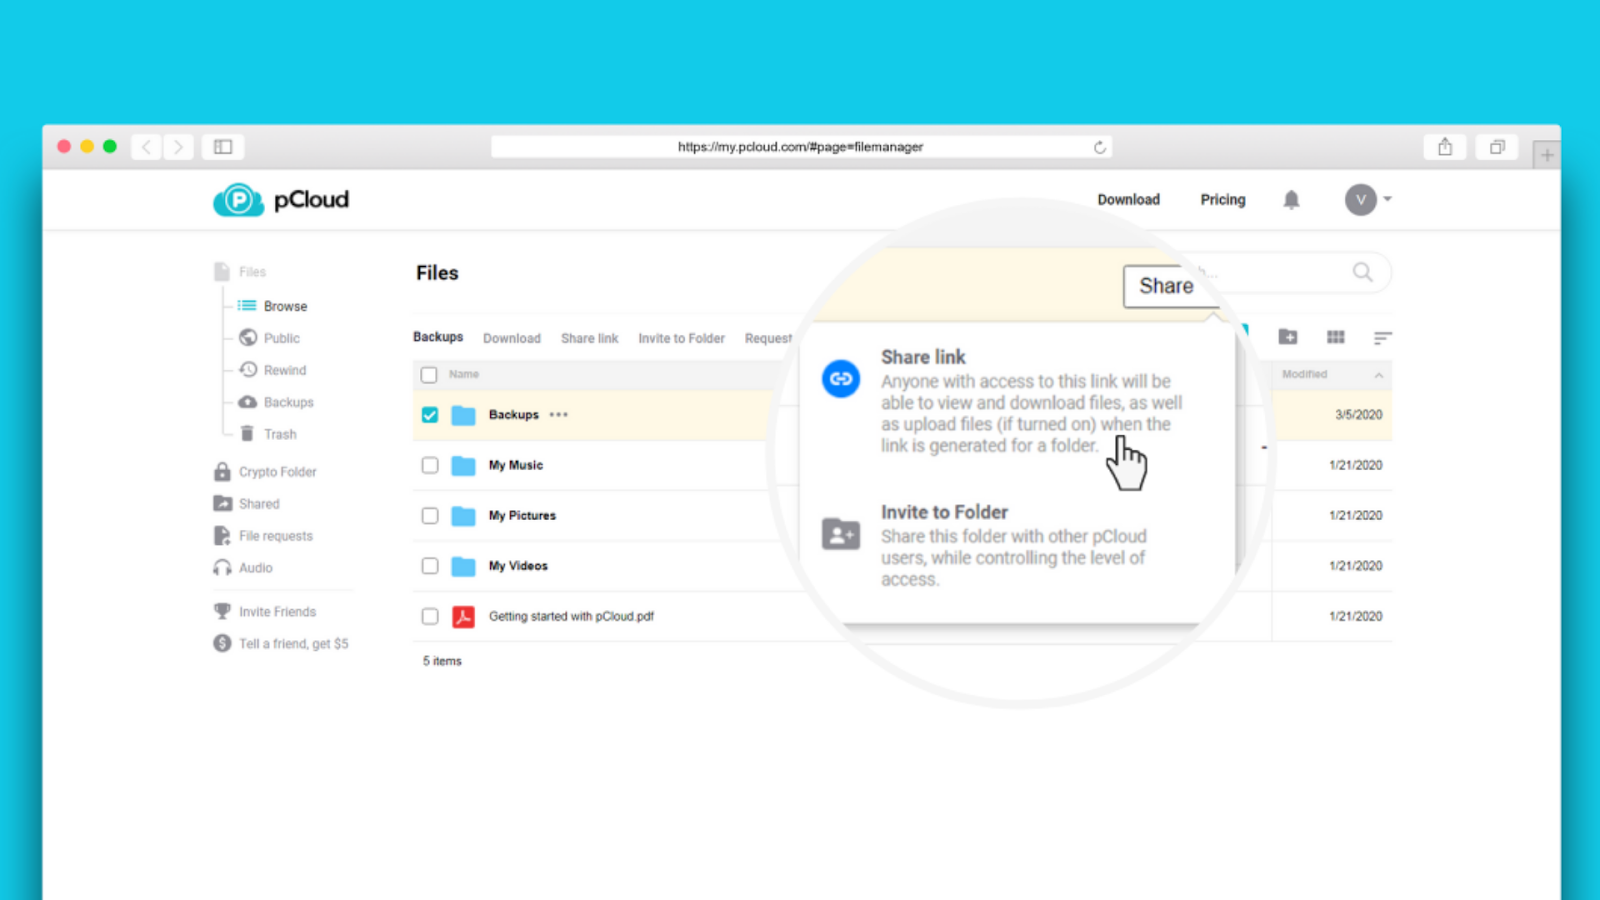Click Share link in the action bar
The width and height of the screenshot is (1600, 900).
590,339
